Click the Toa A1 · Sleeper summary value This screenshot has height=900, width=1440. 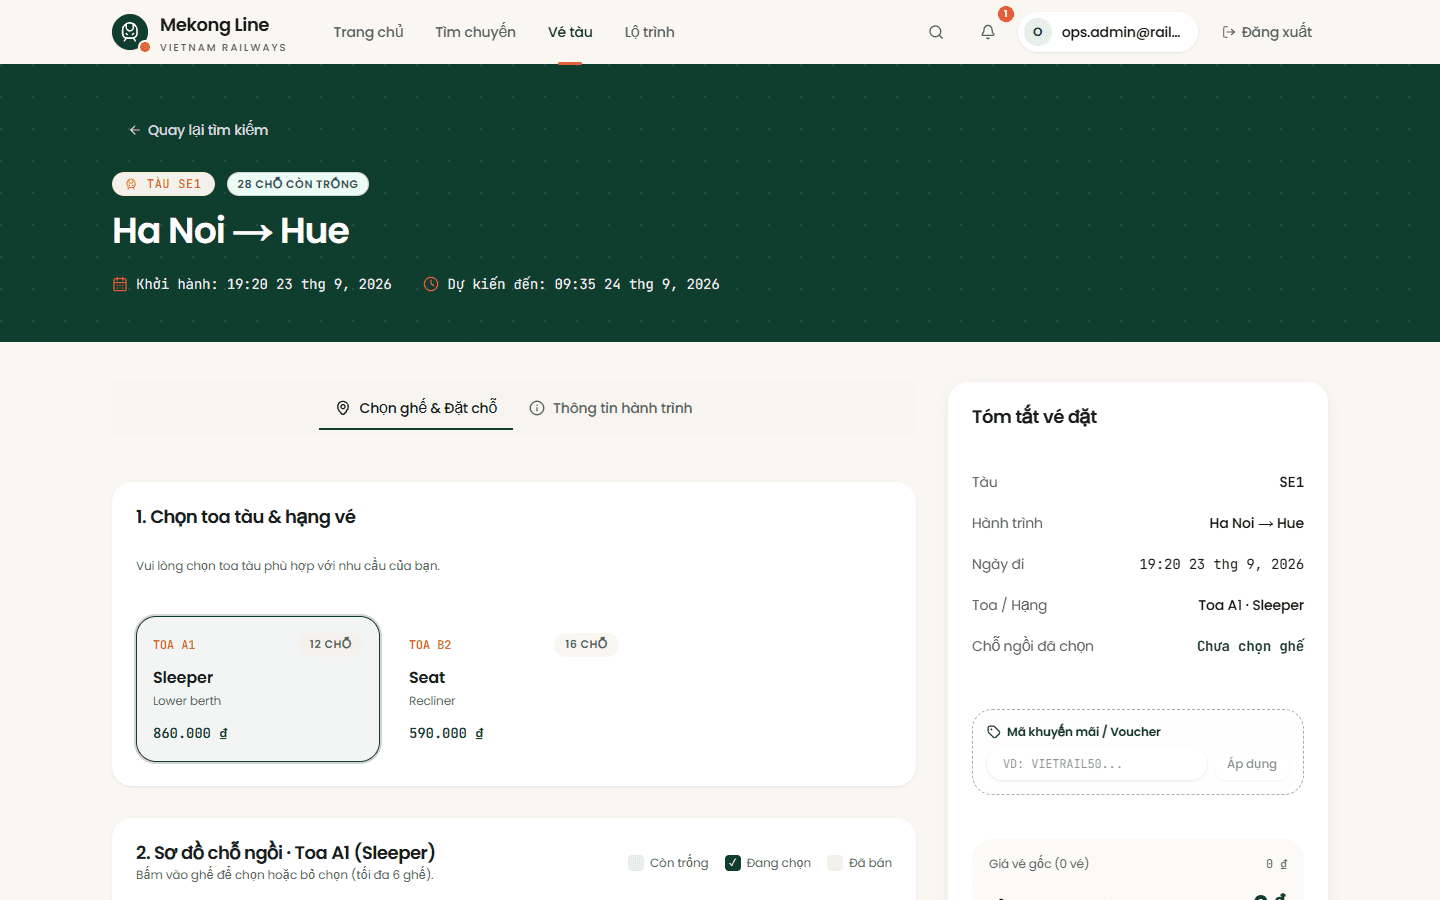[x=1251, y=605]
